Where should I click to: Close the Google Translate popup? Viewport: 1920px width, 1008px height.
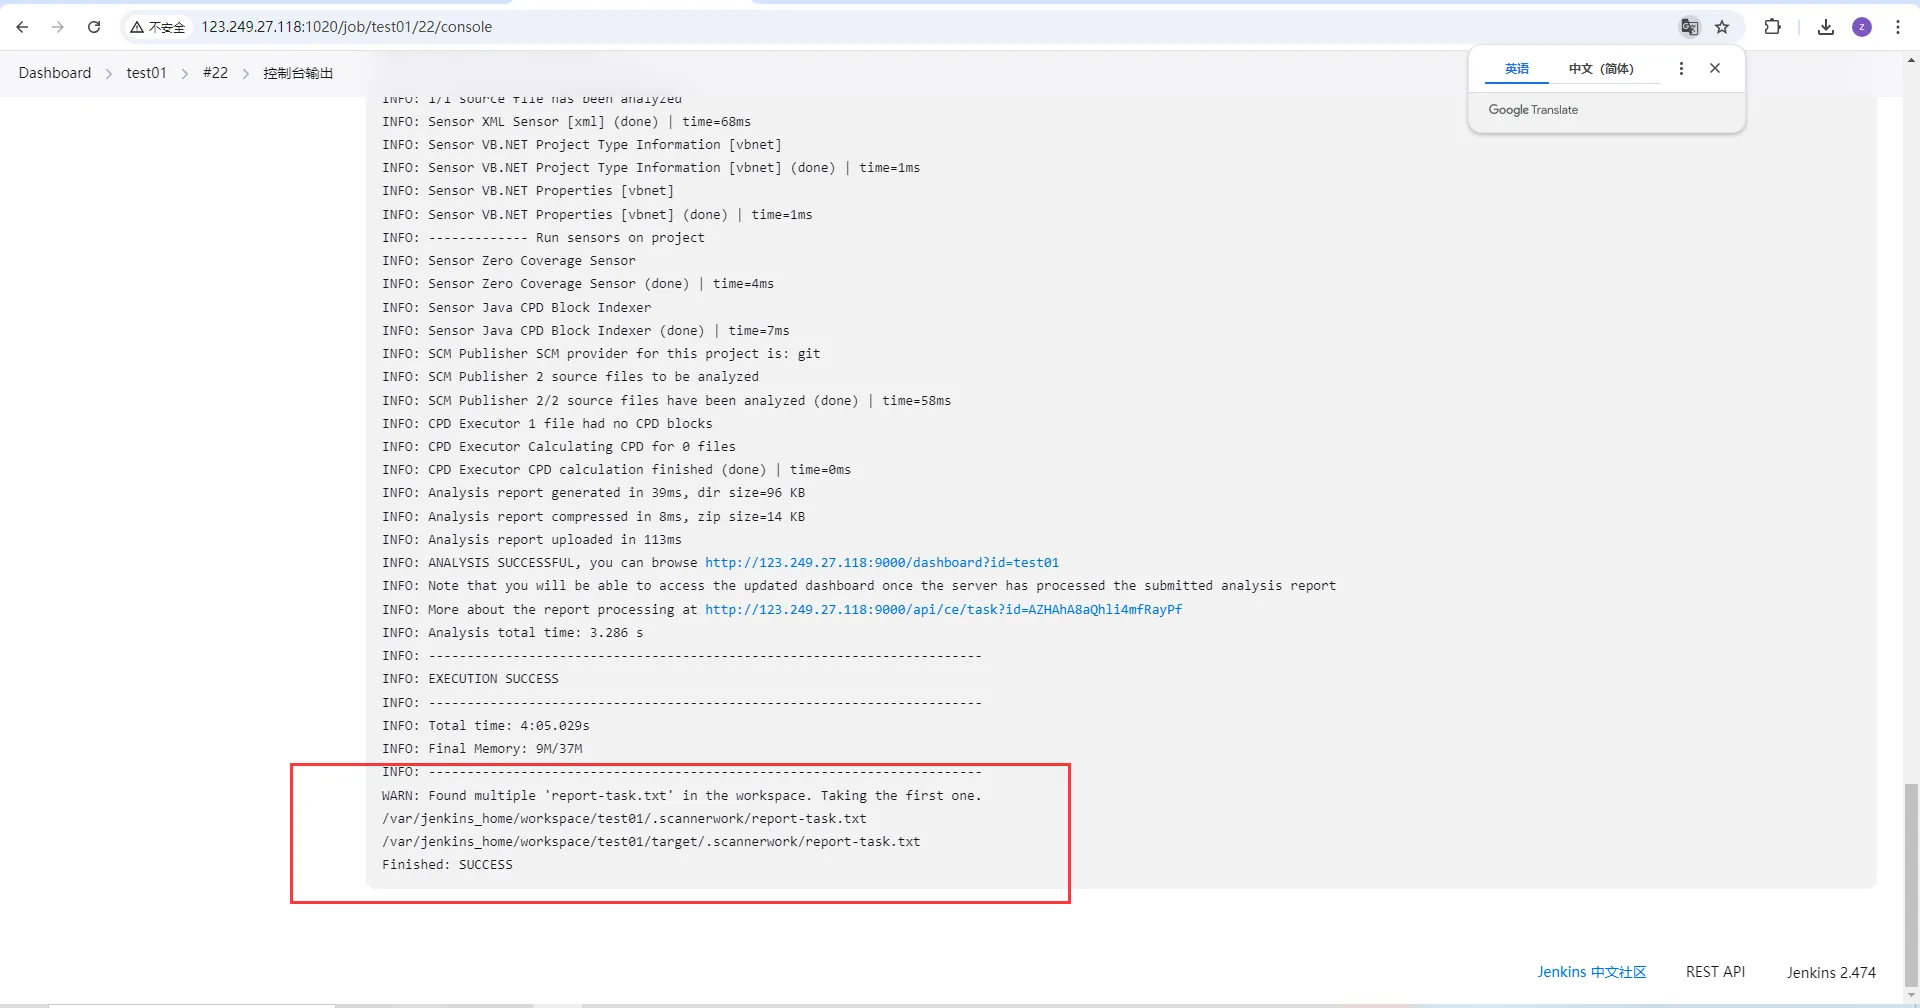(1715, 68)
